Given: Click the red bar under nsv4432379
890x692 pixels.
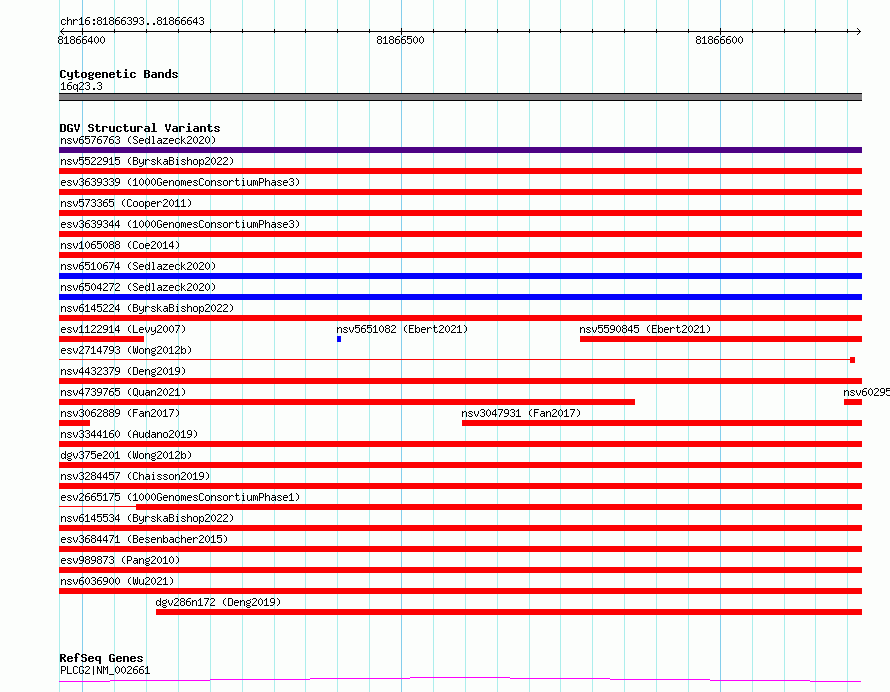Looking at the screenshot, I should pos(460,381).
